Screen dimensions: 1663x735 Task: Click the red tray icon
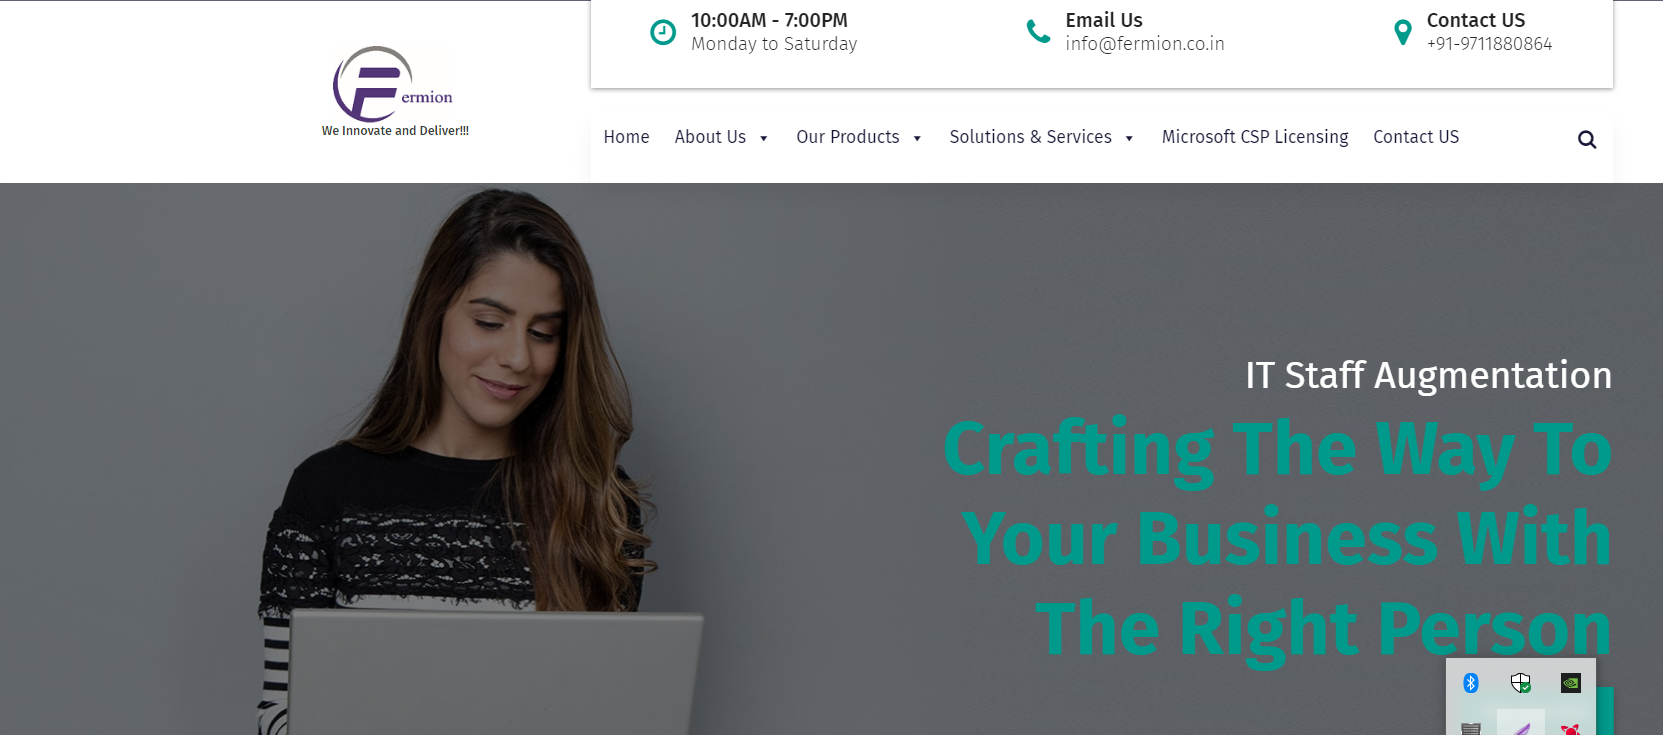click(x=1571, y=729)
